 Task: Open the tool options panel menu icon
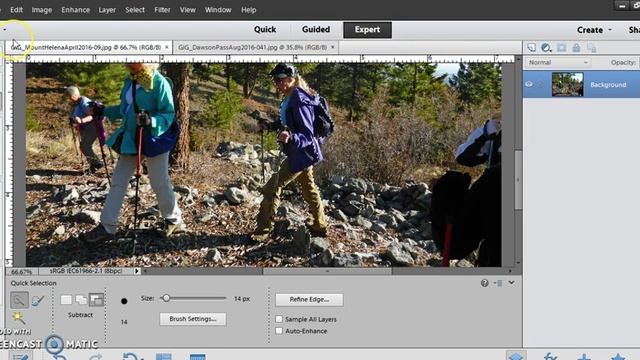498,283
